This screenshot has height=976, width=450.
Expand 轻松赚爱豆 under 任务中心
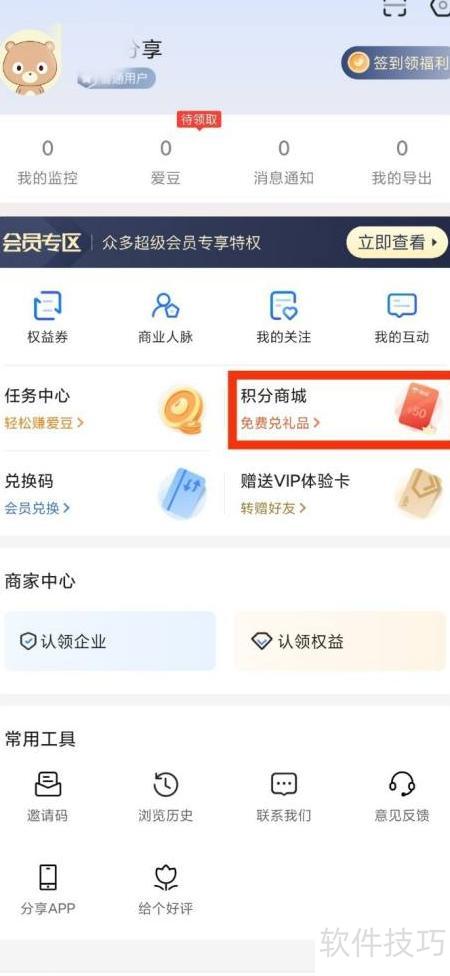[44, 423]
